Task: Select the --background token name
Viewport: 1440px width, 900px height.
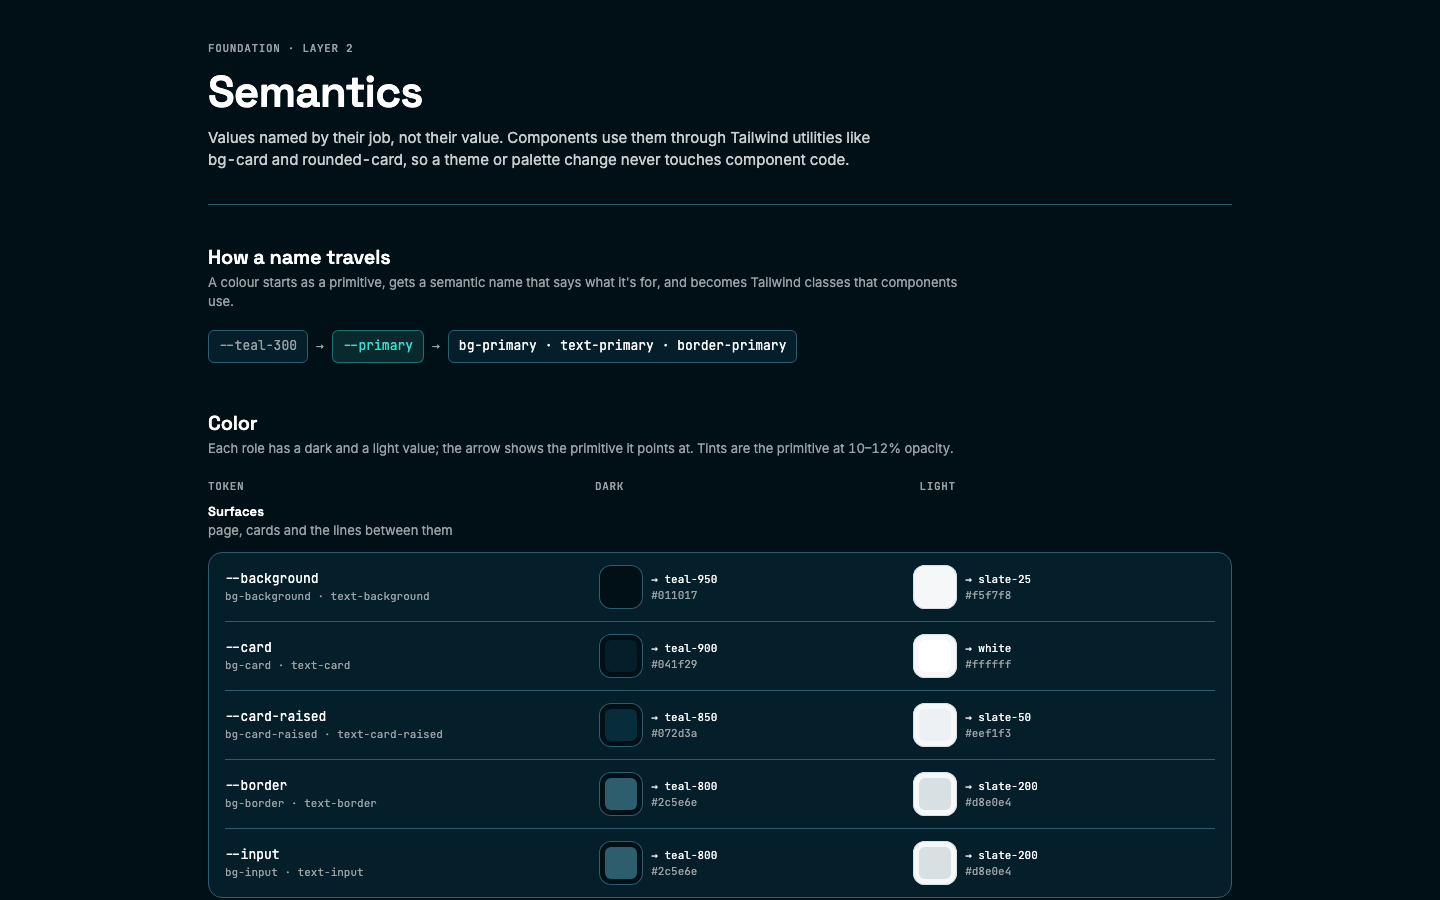Action: pos(272,578)
